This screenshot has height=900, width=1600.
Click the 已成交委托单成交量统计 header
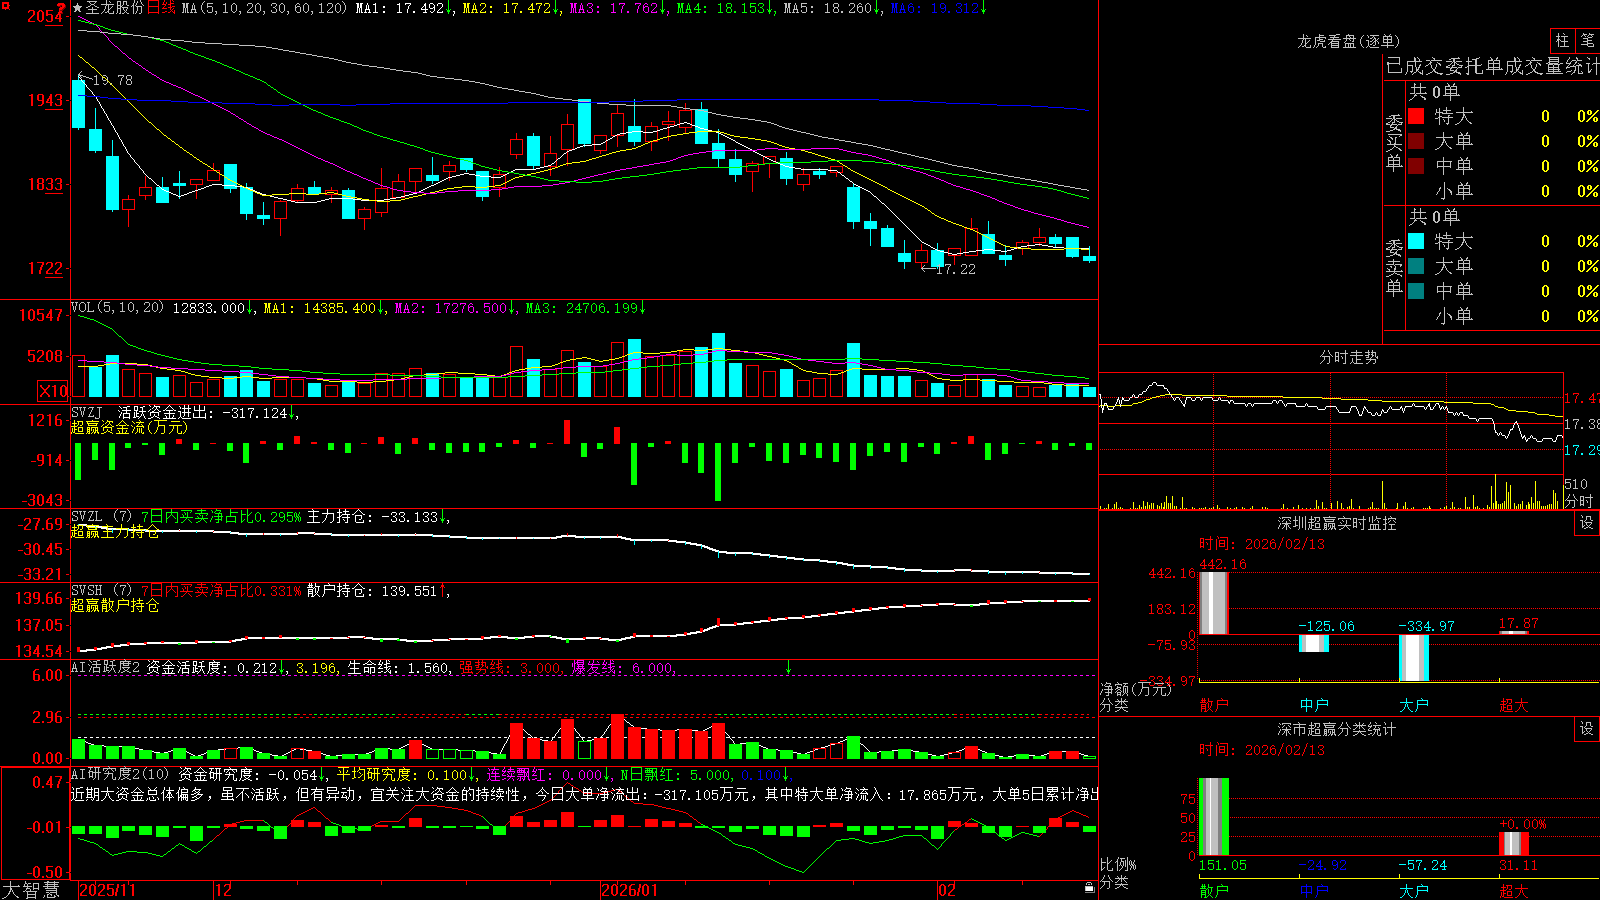1492,67
